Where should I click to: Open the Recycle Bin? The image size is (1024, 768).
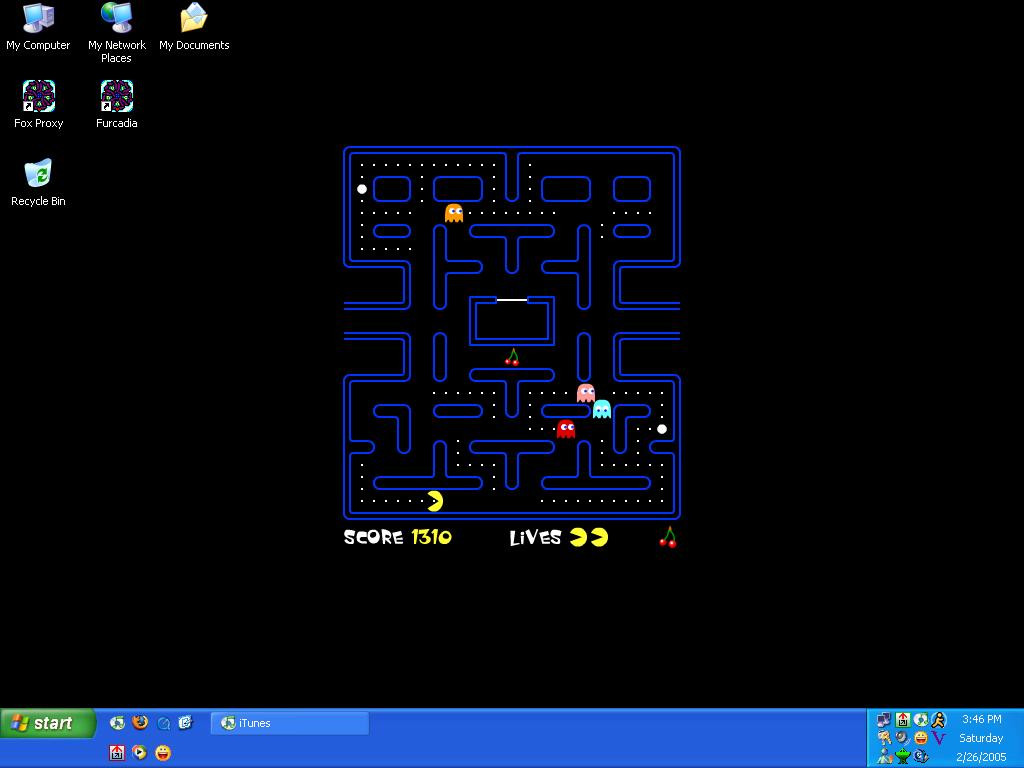pos(38,182)
